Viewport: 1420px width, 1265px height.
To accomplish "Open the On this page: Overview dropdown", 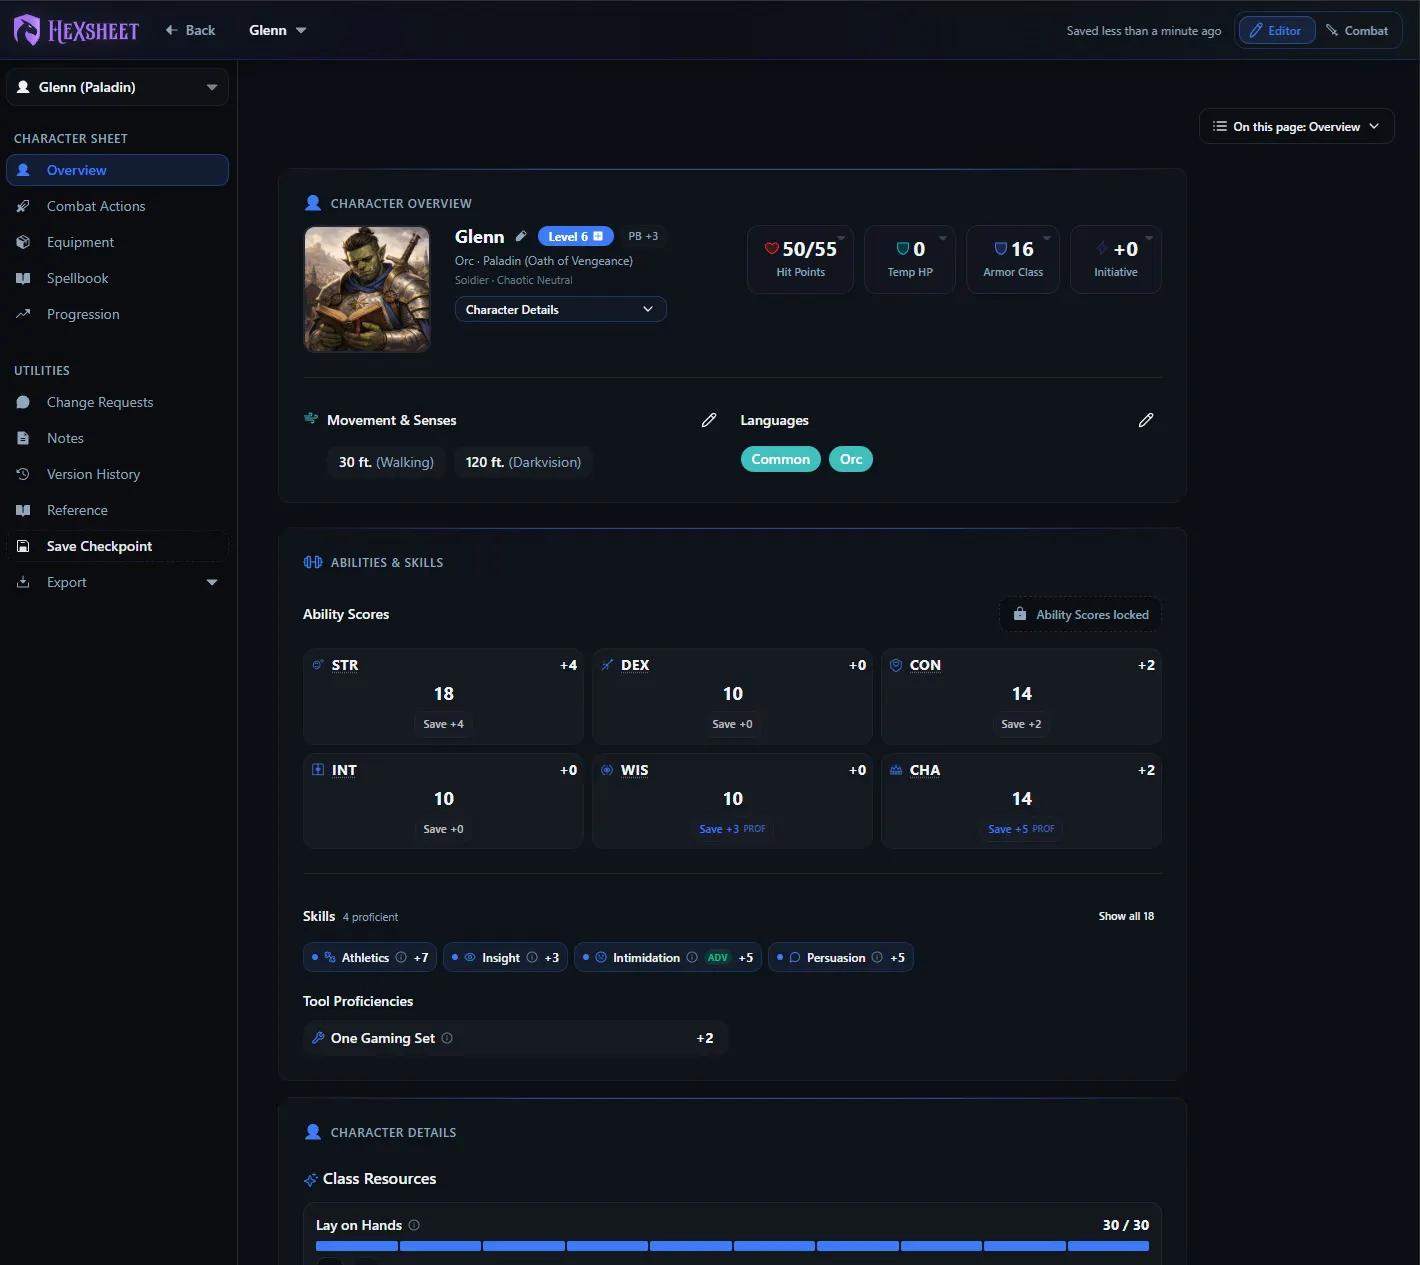I will click(x=1296, y=126).
